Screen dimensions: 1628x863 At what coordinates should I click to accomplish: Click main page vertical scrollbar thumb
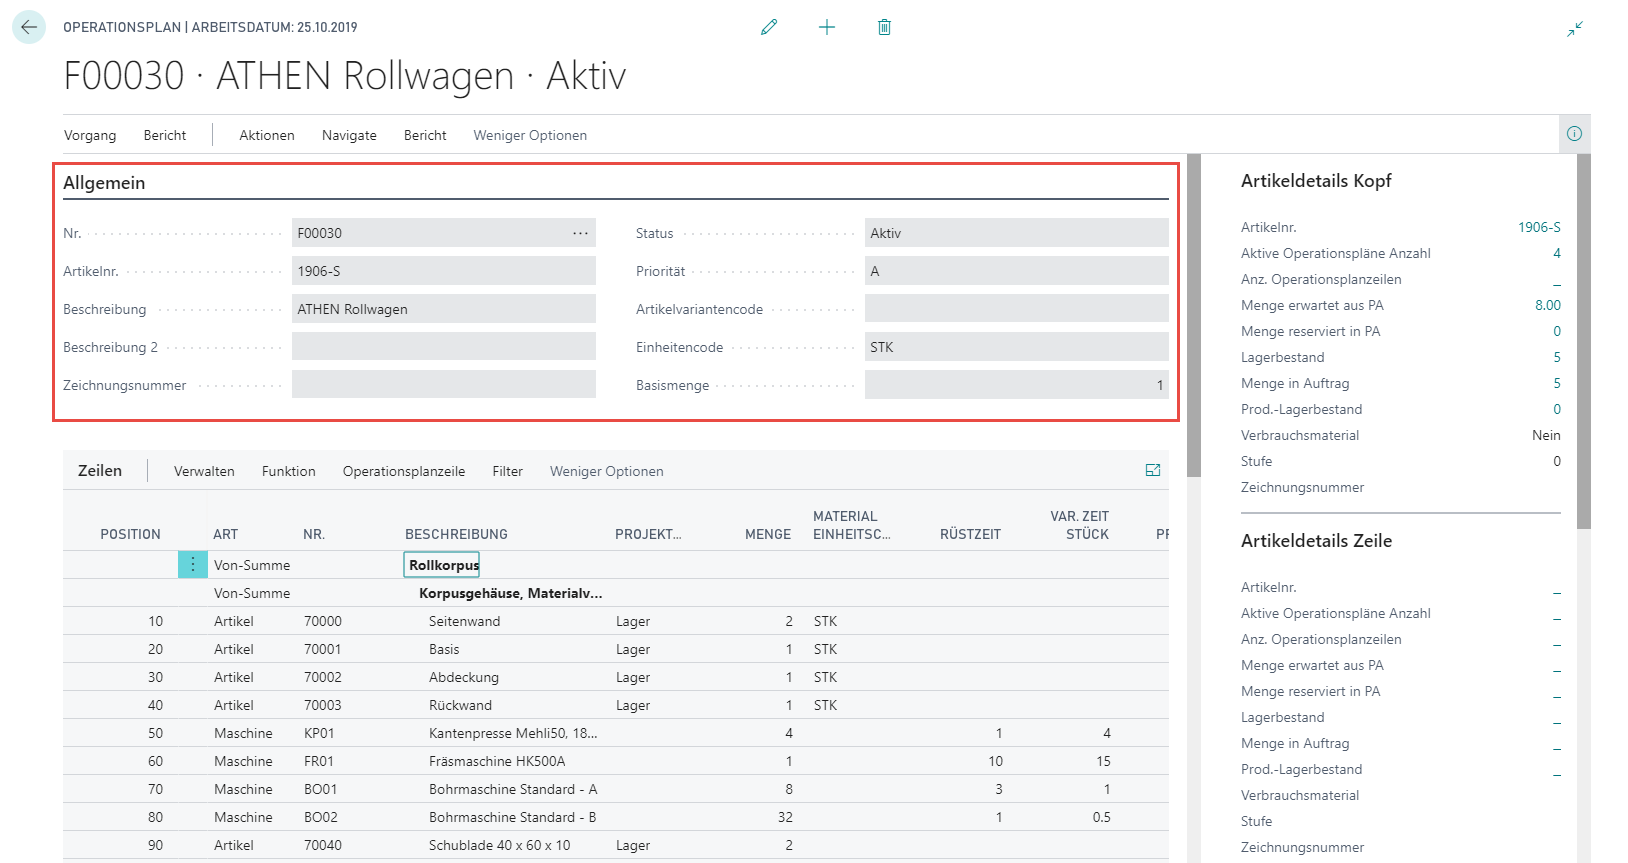[1193, 315]
